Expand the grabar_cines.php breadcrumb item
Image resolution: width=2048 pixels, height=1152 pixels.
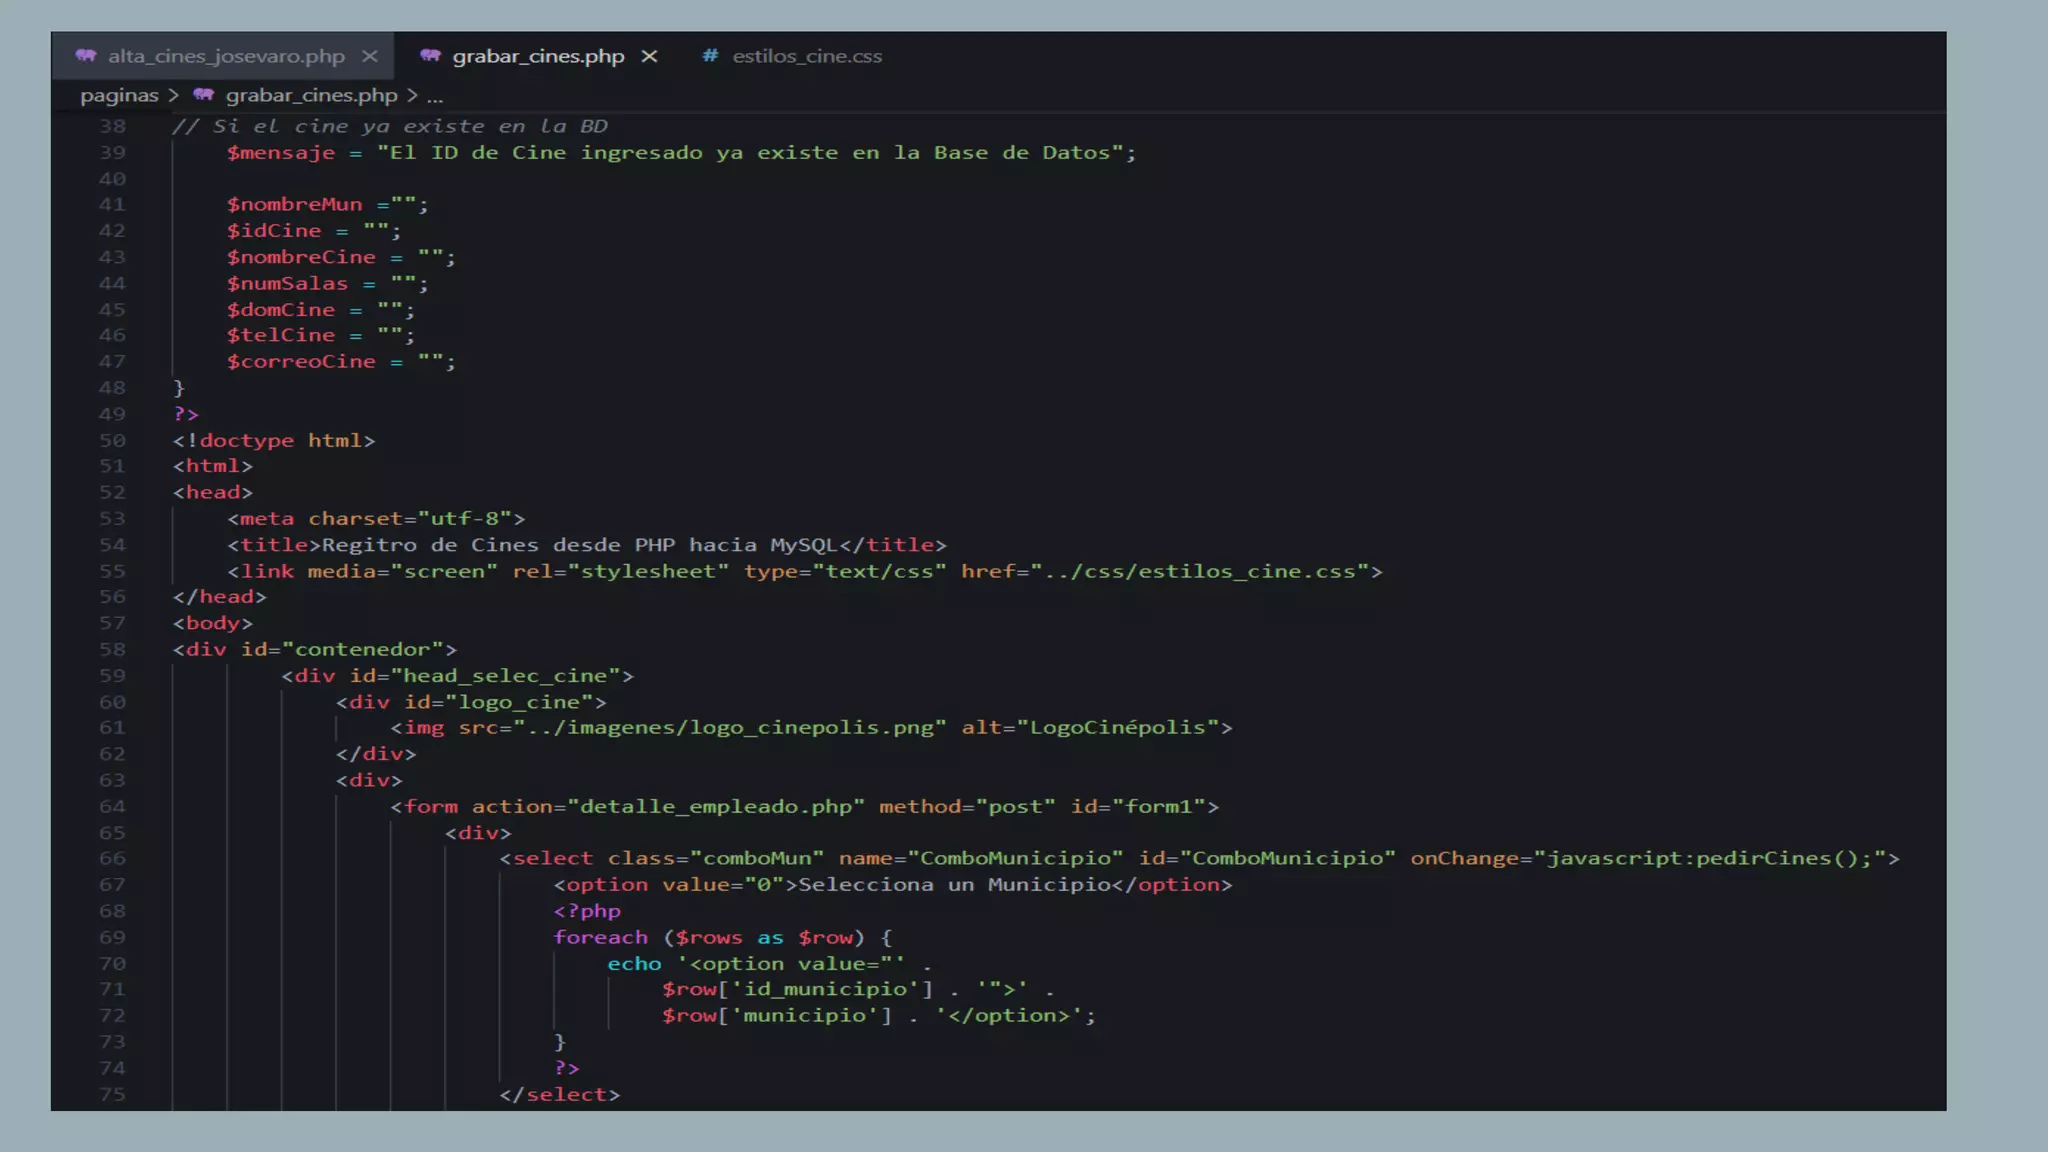pyautogui.click(x=311, y=95)
